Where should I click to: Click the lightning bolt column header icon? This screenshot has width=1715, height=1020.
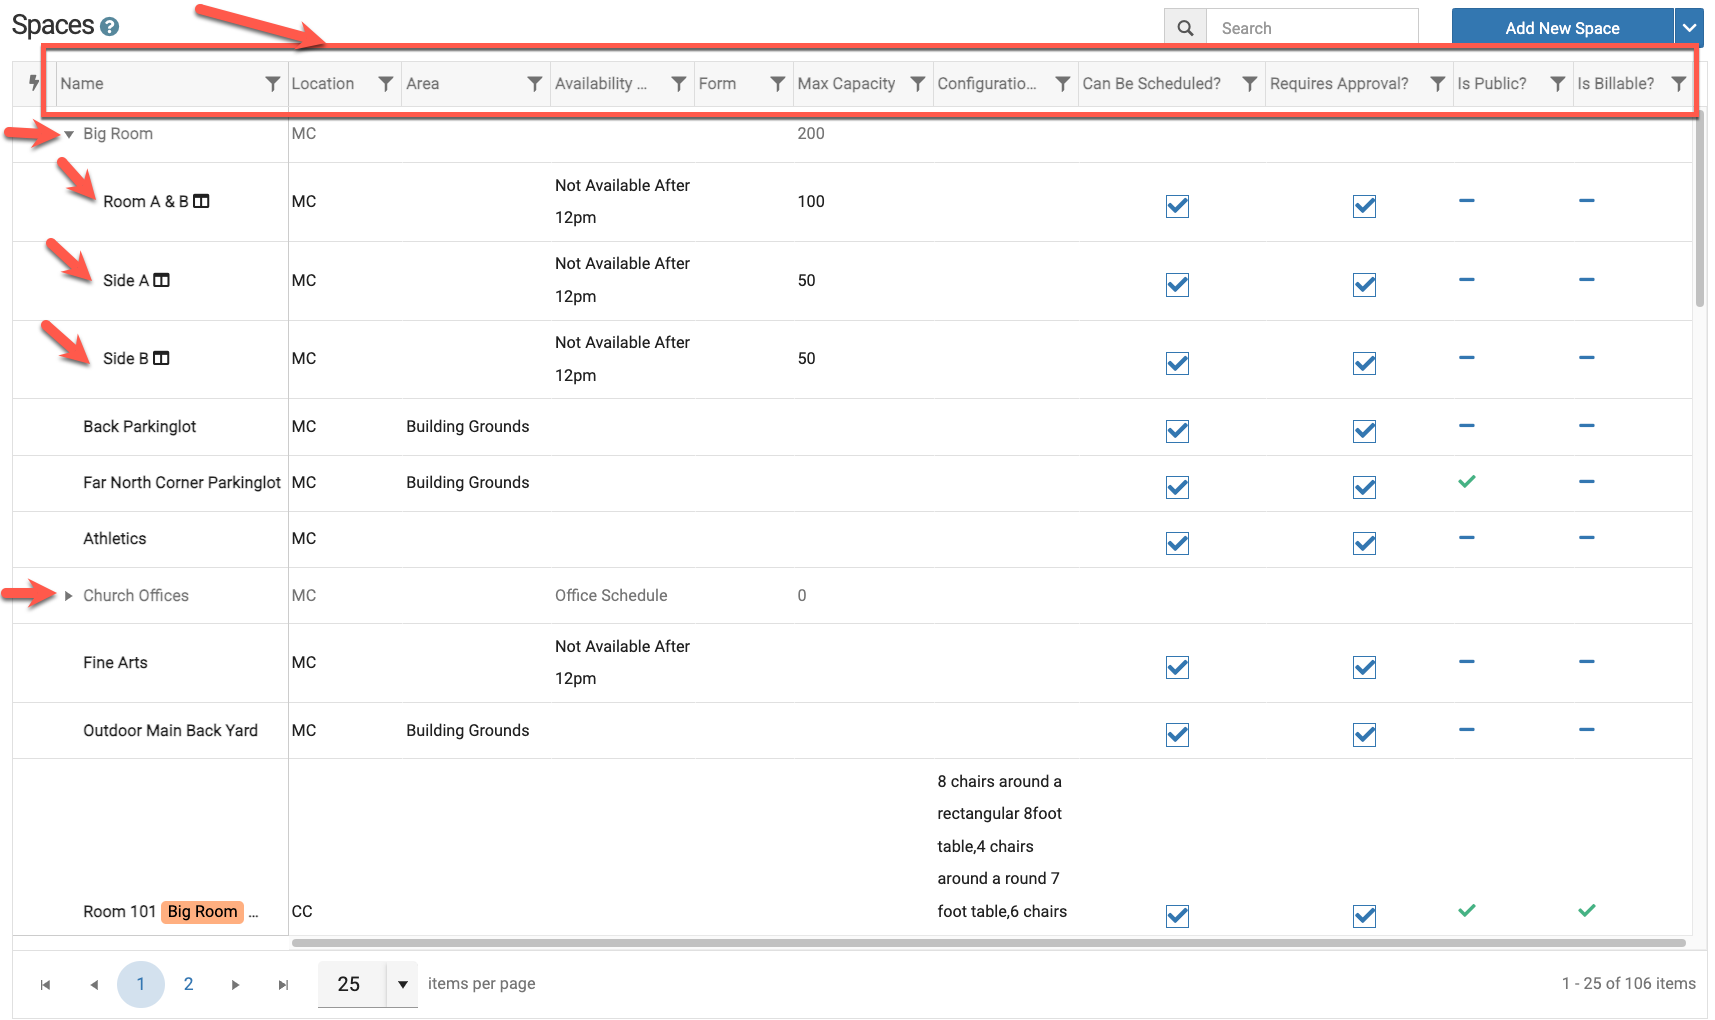point(34,83)
